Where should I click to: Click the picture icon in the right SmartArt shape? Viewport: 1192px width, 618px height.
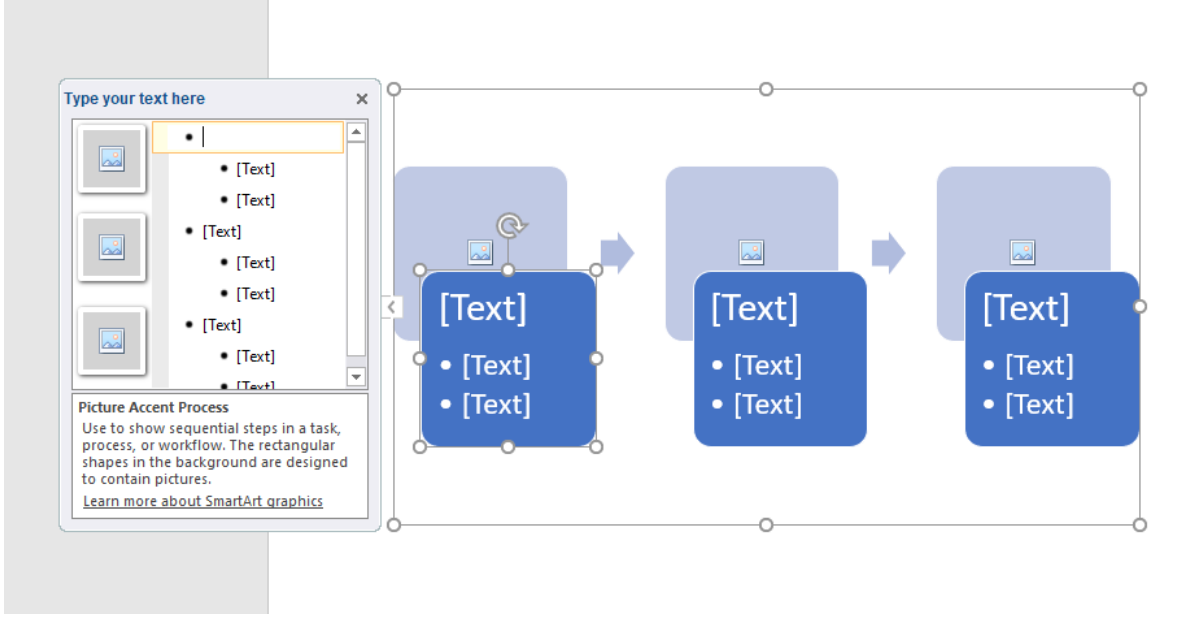(1022, 252)
